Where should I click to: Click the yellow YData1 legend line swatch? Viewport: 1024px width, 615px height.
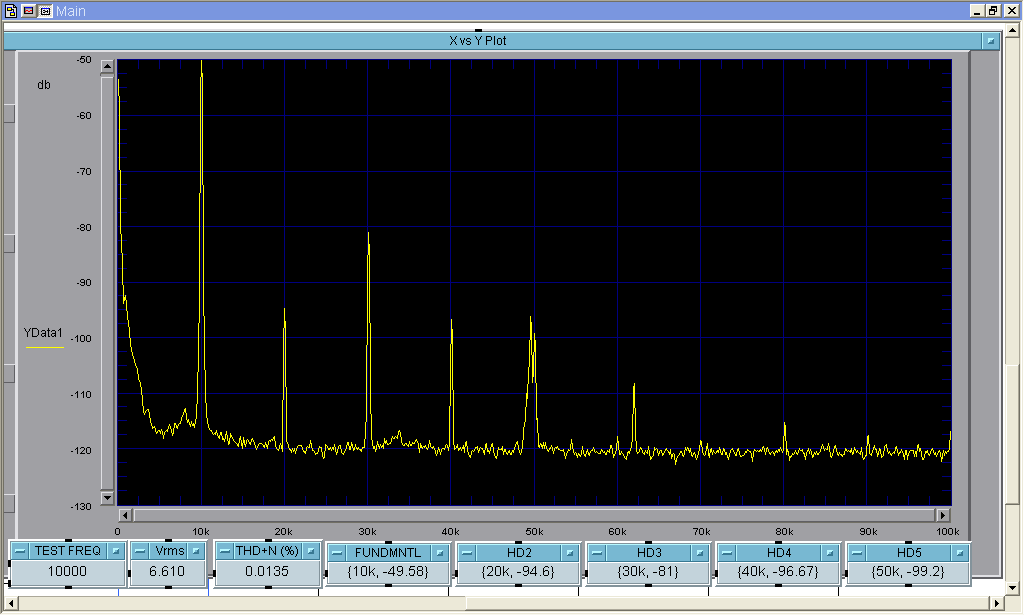44,347
